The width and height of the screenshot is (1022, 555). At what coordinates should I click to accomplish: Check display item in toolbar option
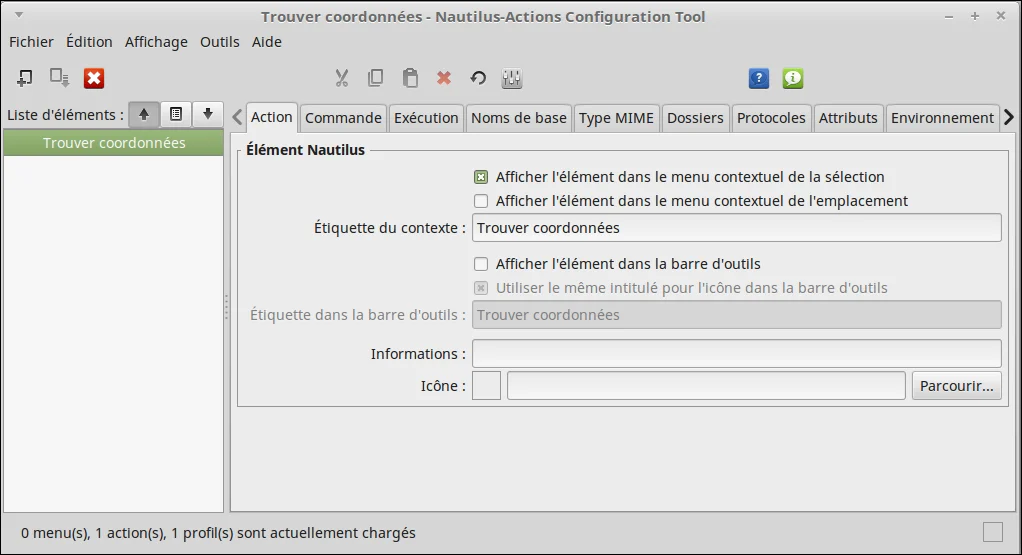click(x=481, y=264)
